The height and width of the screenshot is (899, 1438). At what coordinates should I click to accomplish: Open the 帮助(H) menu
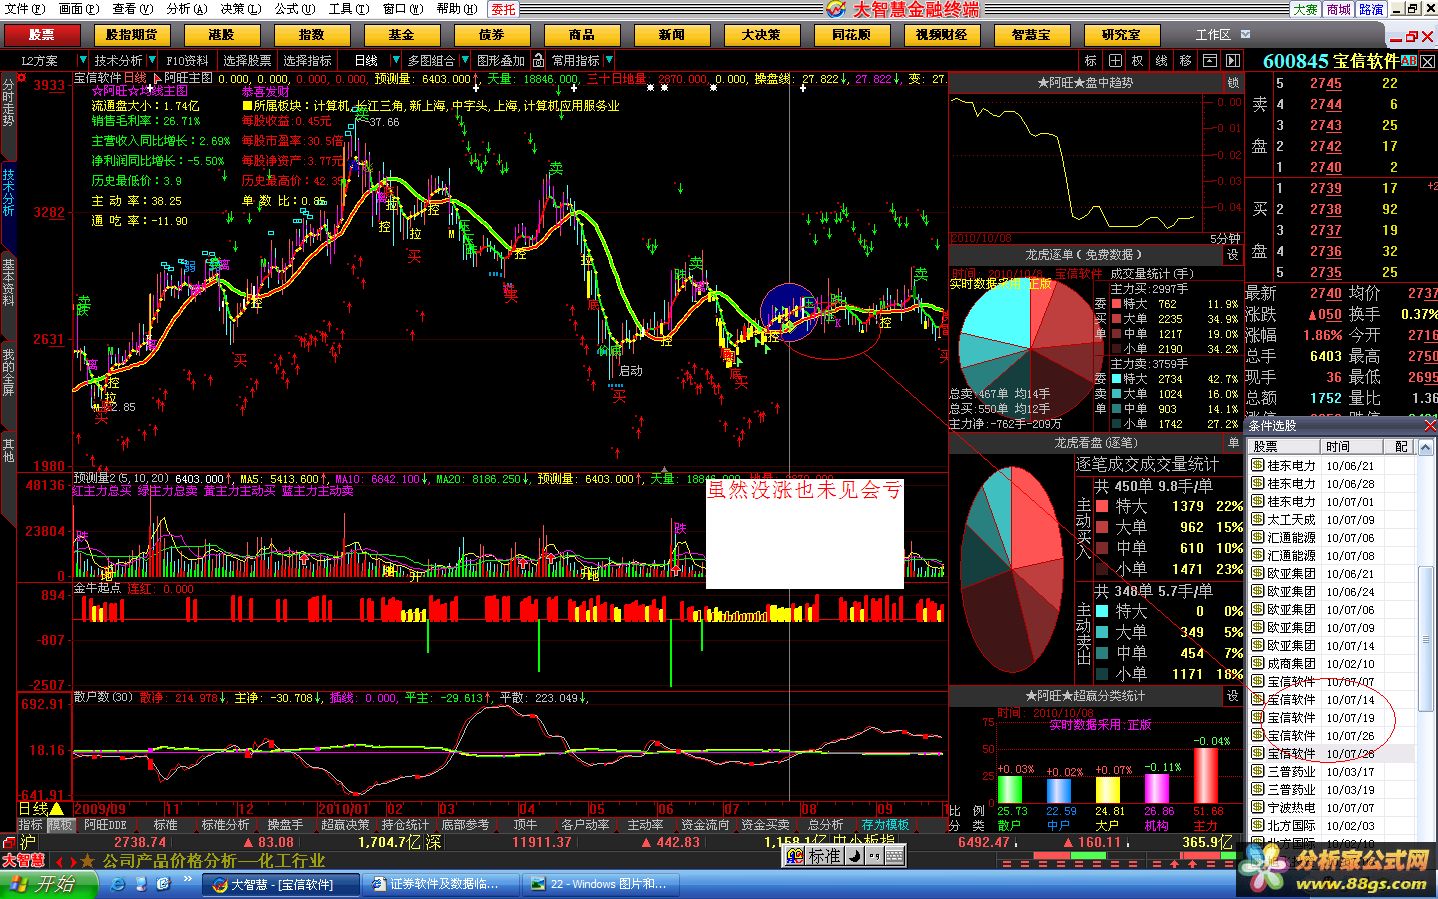[457, 9]
